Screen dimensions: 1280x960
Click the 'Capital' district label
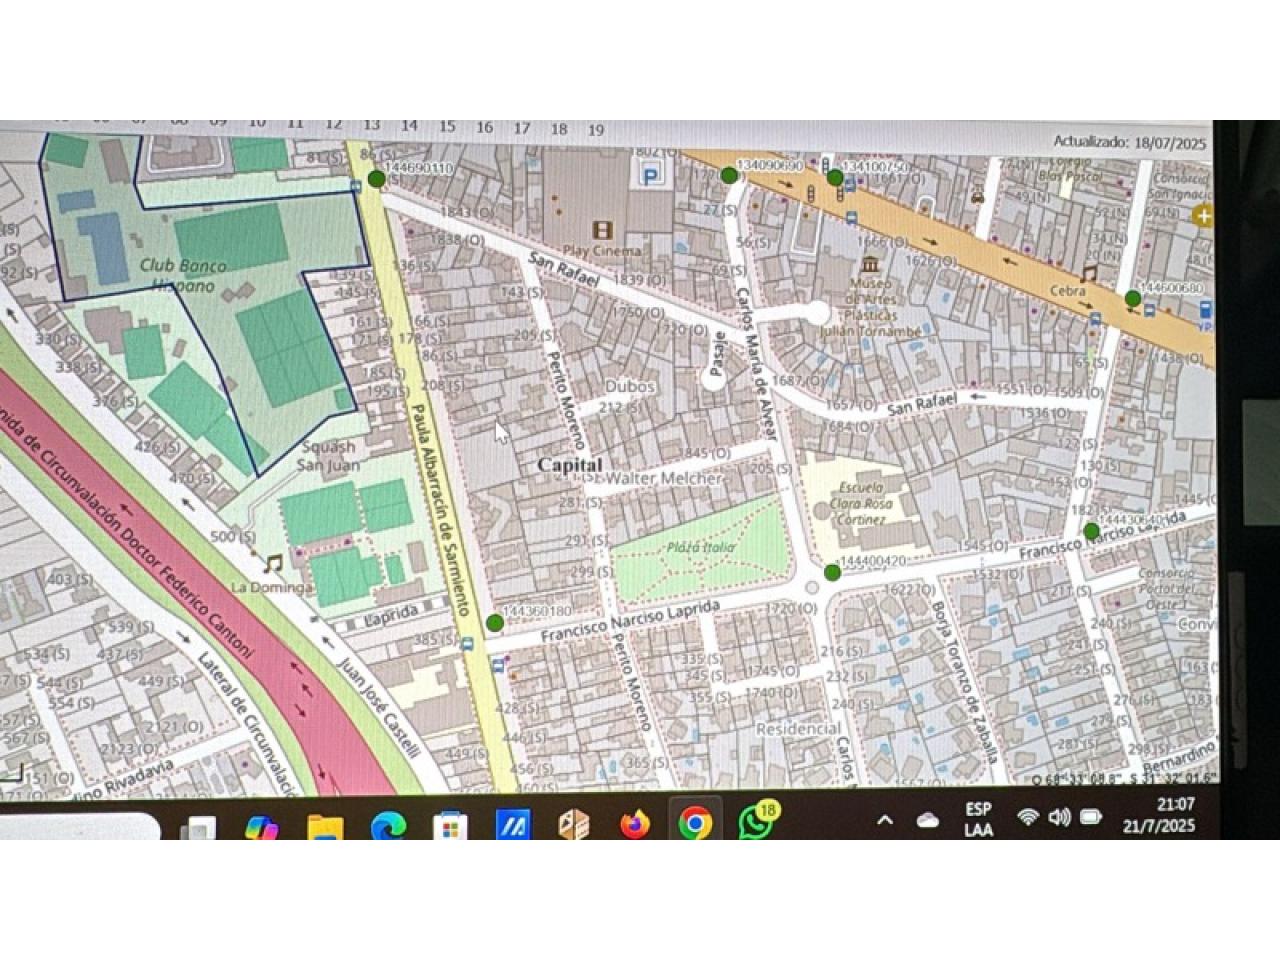coord(570,465)
